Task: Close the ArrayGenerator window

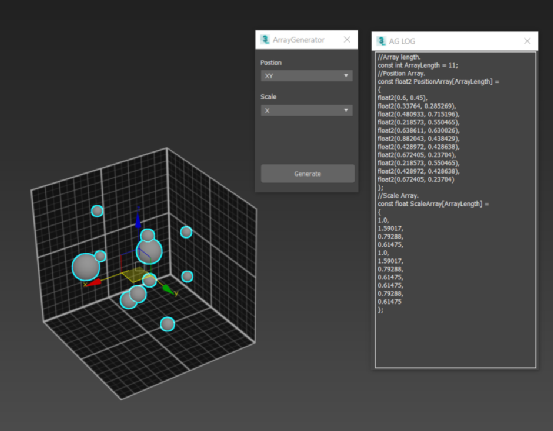Action: click(347, 40)
